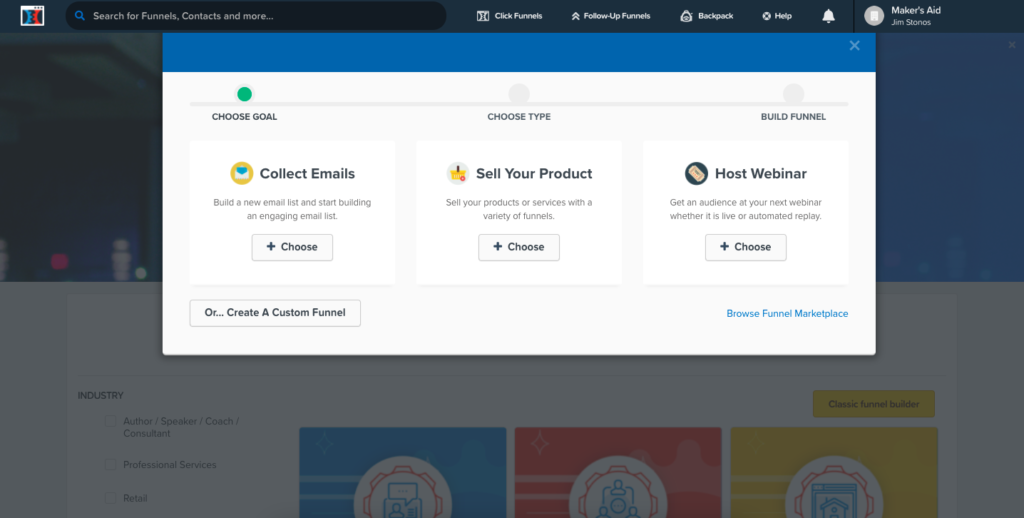
Task: Click the background page close X
Action: tap(1012, 45)
